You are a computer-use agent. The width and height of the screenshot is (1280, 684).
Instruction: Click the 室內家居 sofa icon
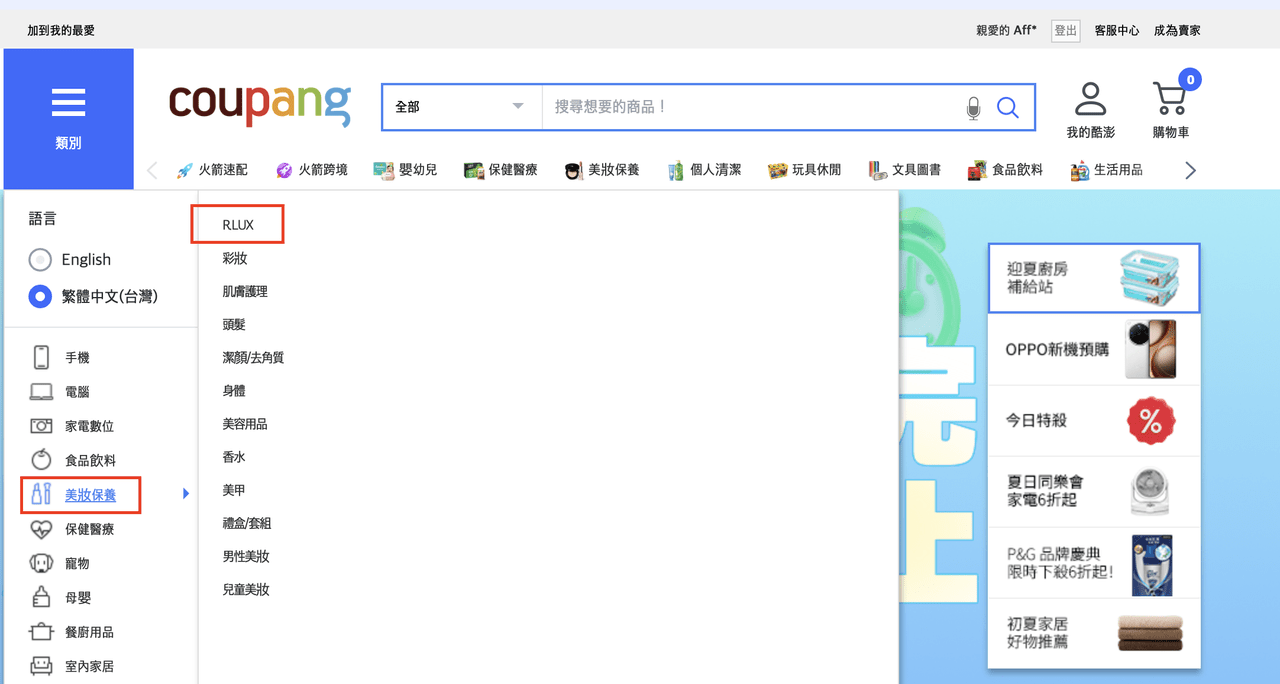(x=41, y=666)
